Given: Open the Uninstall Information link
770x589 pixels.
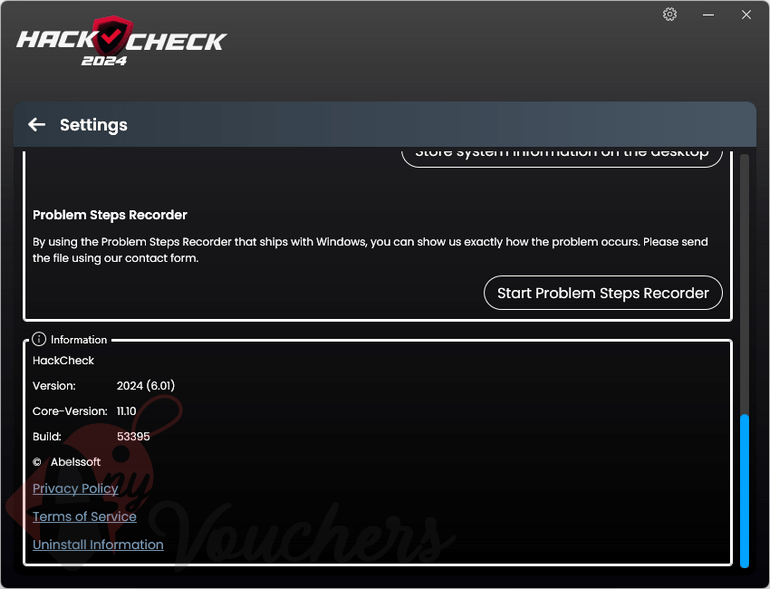Looking at the screenshot, I should [98, 544].
